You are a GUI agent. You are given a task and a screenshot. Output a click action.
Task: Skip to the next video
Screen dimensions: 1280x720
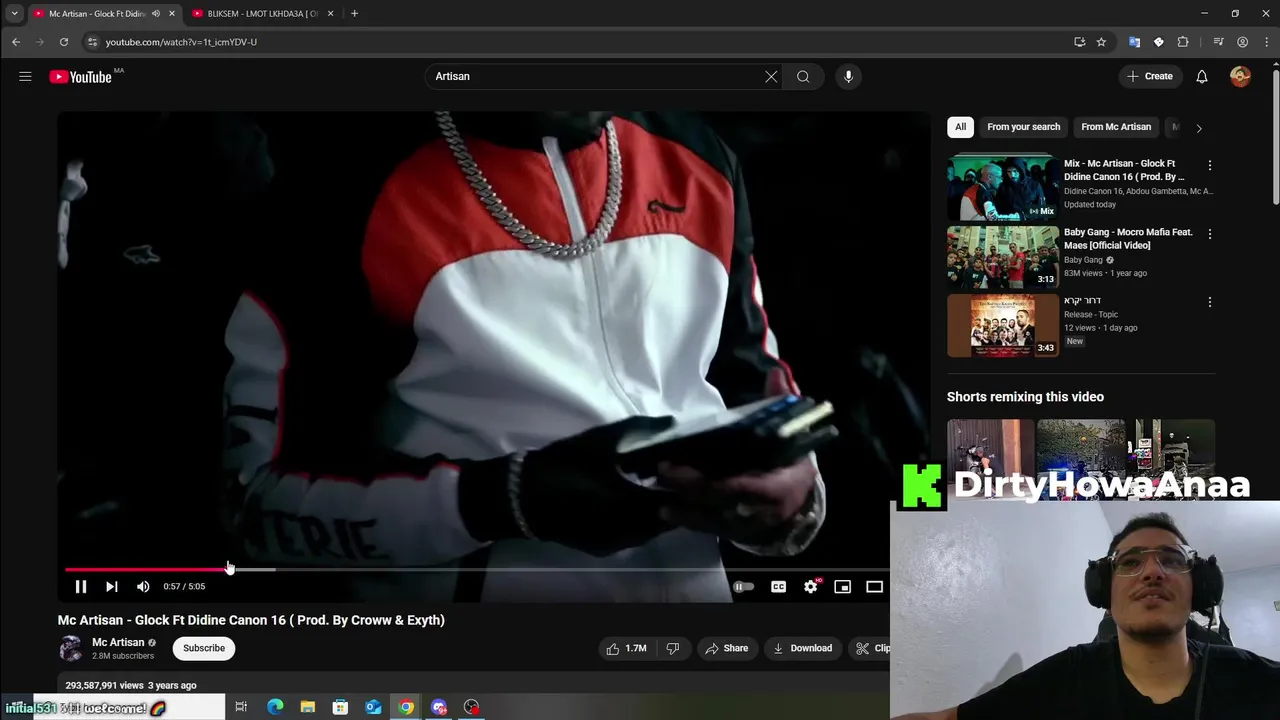click(x=112, y=587)
